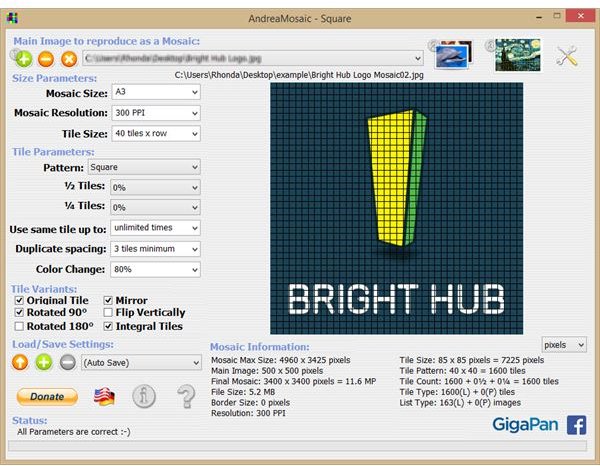
Task: Open the pixels unit dropdown
Action: (564, 345)
